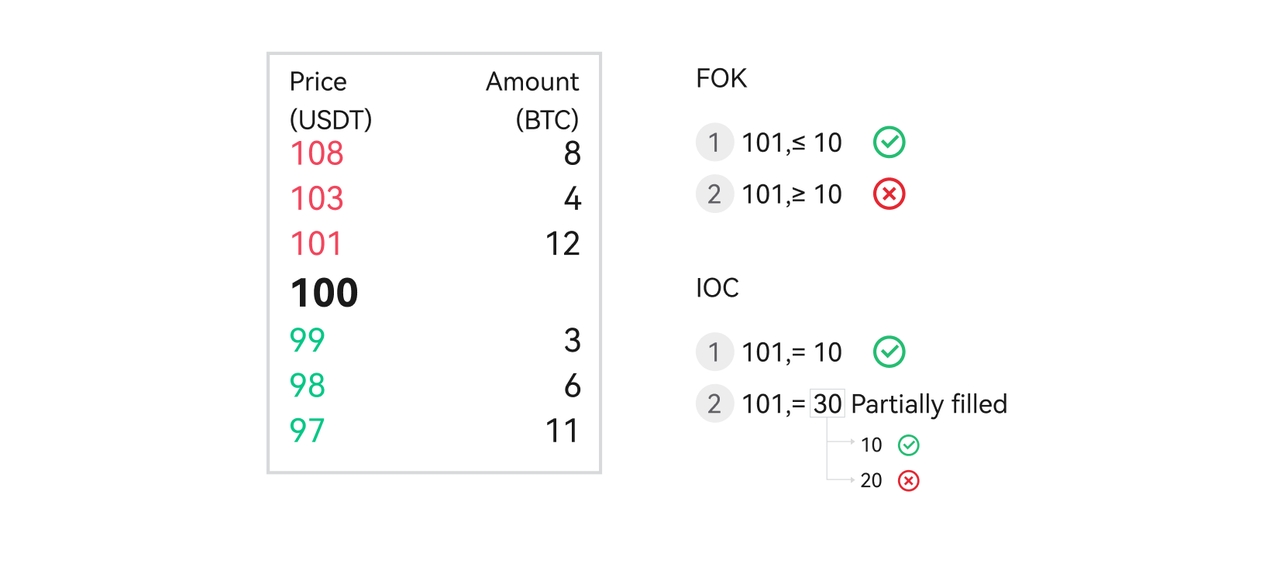Click the red ask price 101
The image size is (1280, 570).
click(x=316, y=244)
